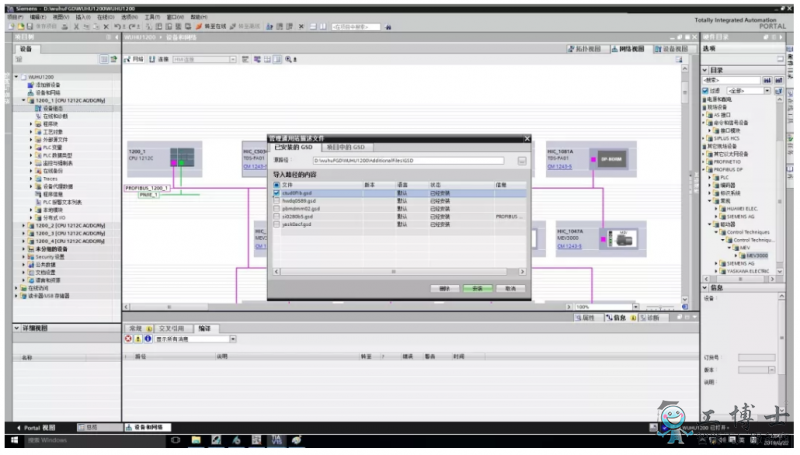Click the redo arrow icon

[132, 27]
